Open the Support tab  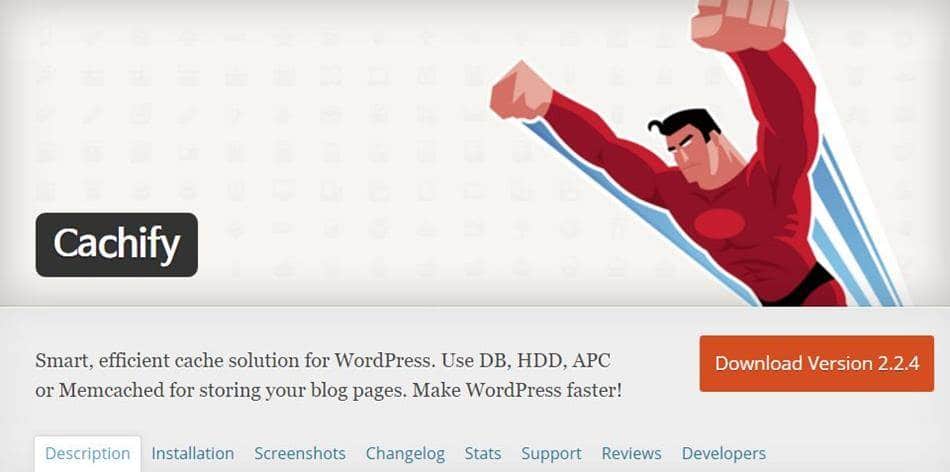pos(551,453)
